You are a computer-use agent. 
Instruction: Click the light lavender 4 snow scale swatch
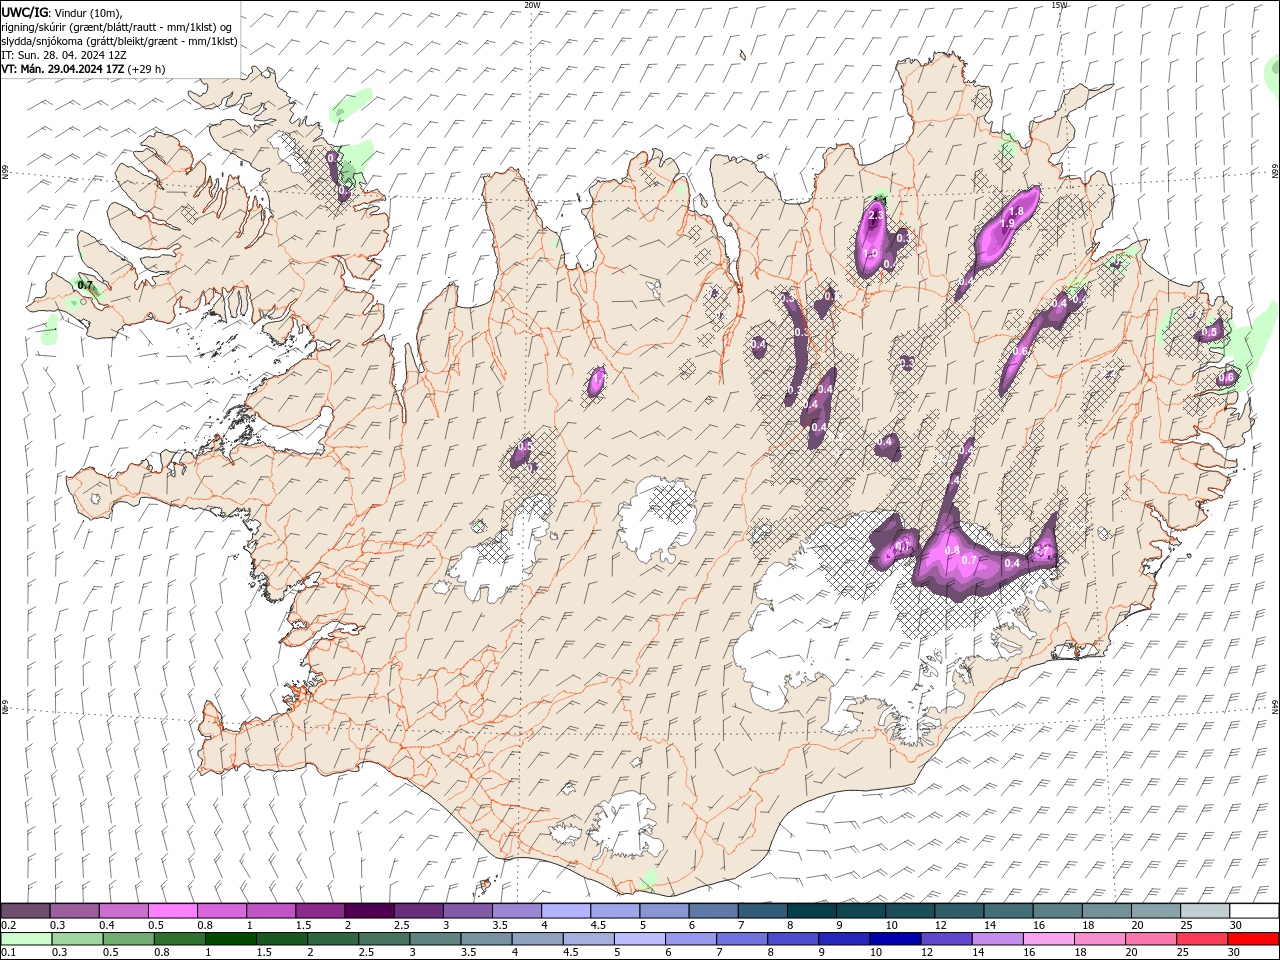point(565,911)
